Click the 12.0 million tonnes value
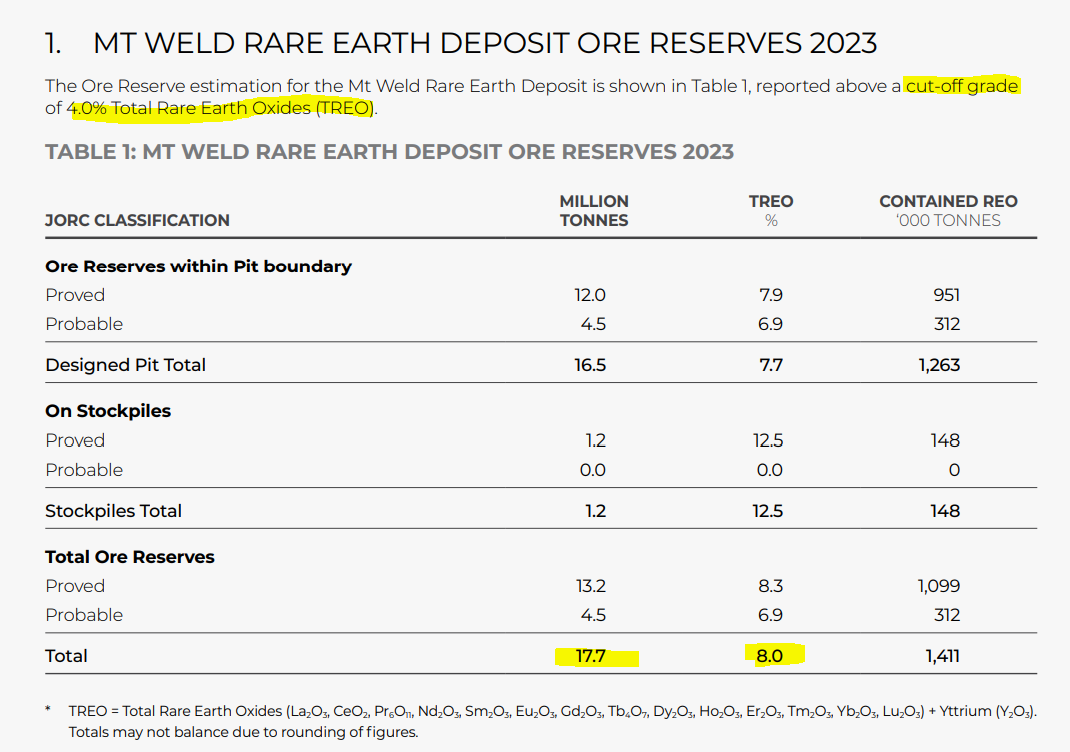The width and height of the screenshot is (1070, 752). (590, 295)
